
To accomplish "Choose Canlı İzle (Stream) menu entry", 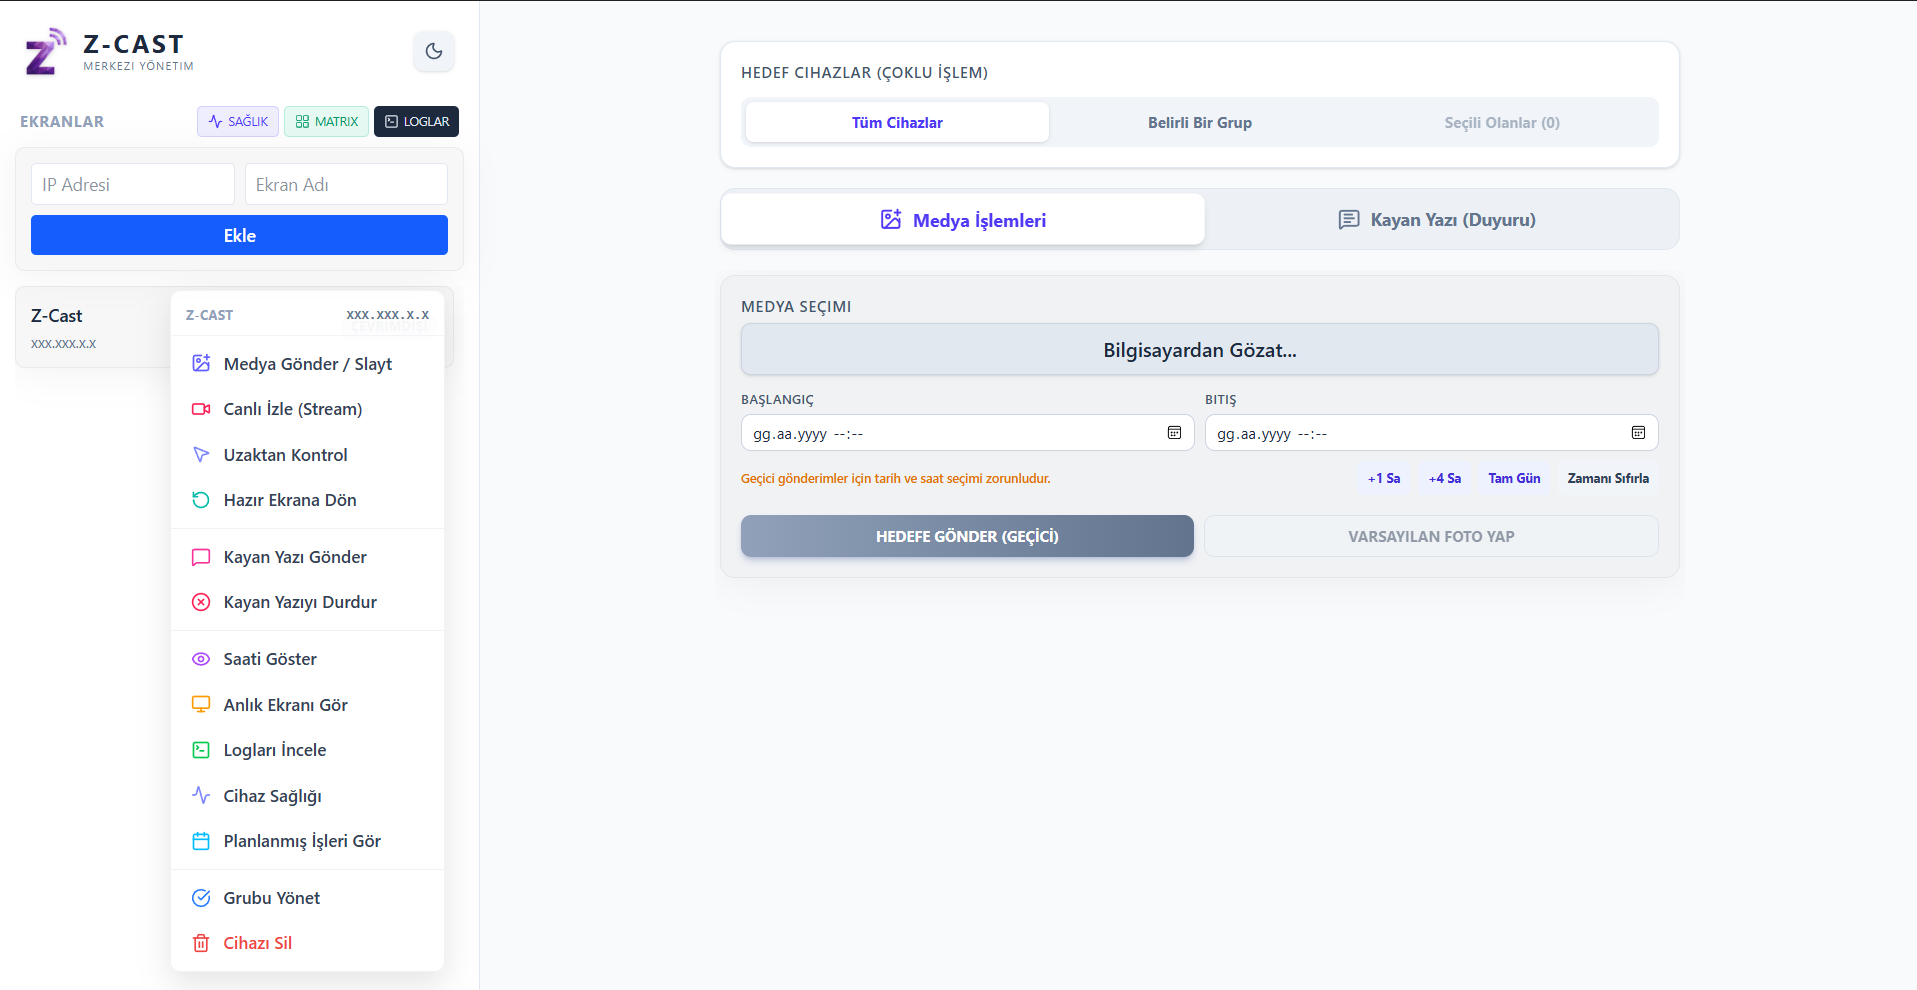I will tap(307, 409).
